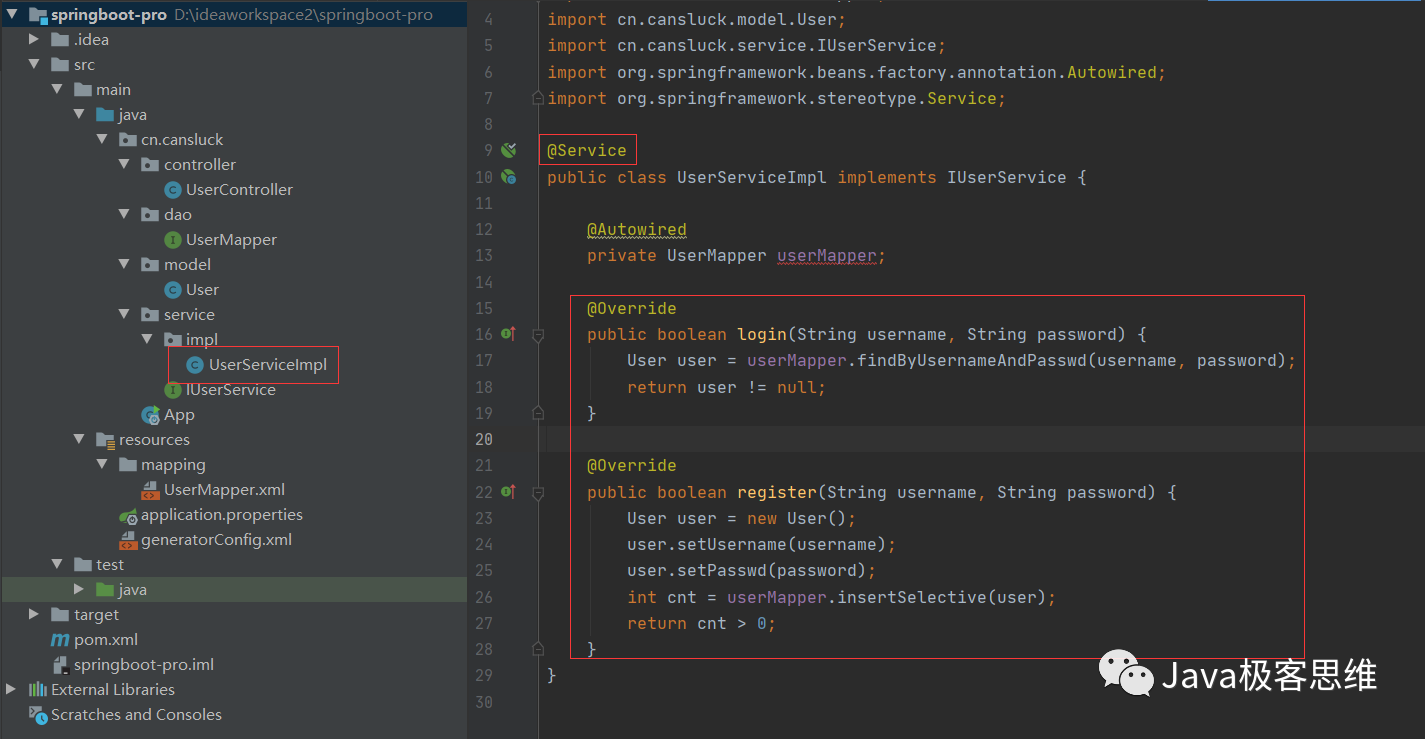This screenshot has height=739, width=1425.
Task: Click the implements-method gutter icon at line 22
Action: coord(508,492)
